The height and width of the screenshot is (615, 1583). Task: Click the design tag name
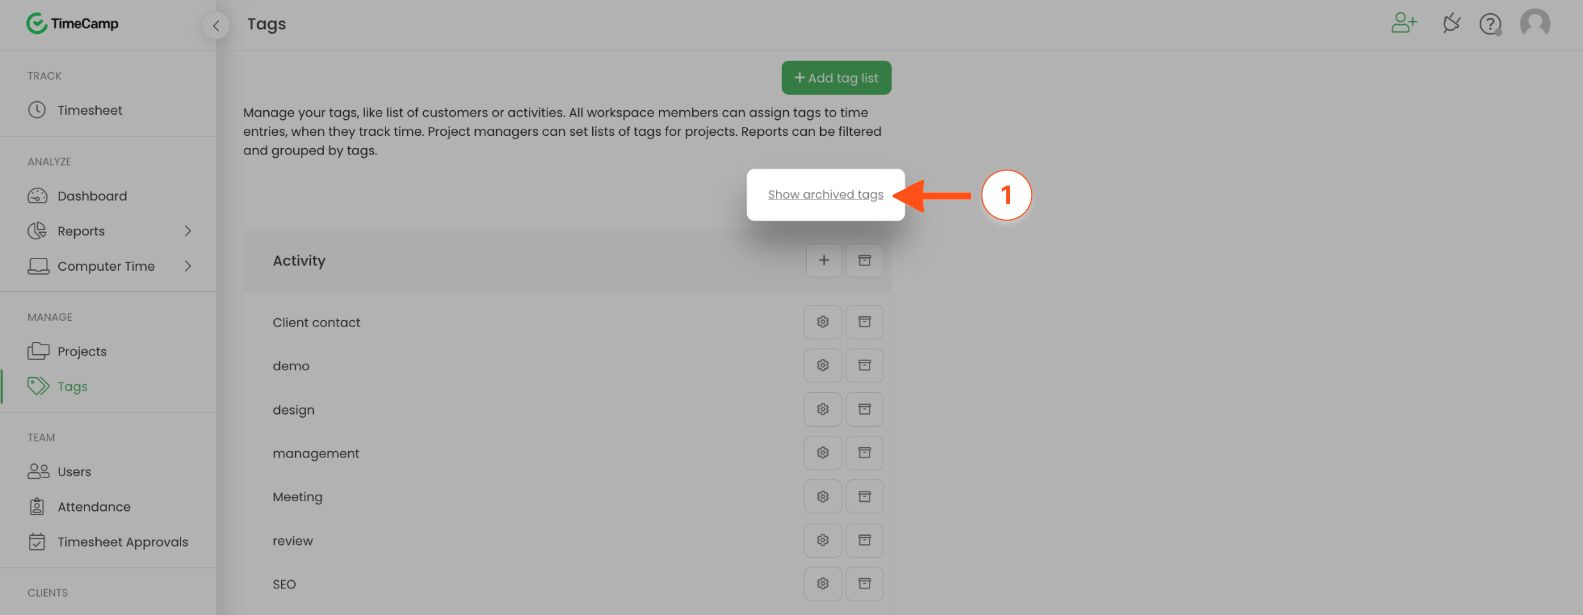coord(293,410)
